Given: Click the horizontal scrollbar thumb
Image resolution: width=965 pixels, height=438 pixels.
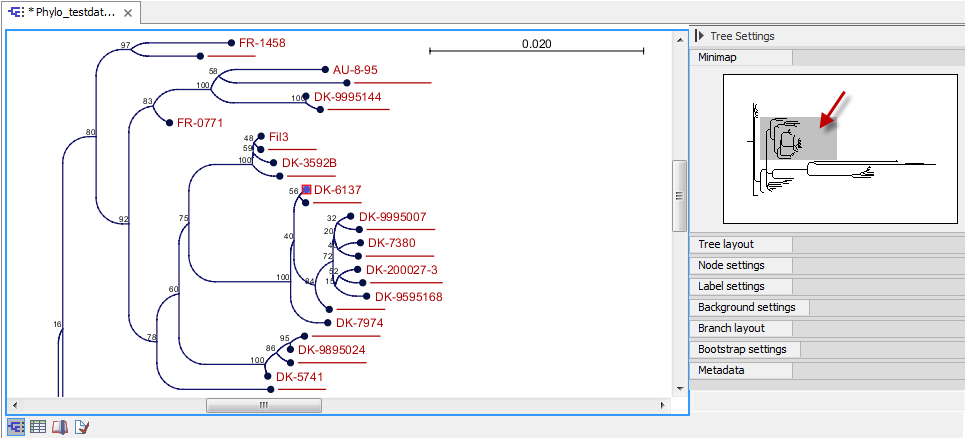Looking at the screenshot, I should point(264,405).
